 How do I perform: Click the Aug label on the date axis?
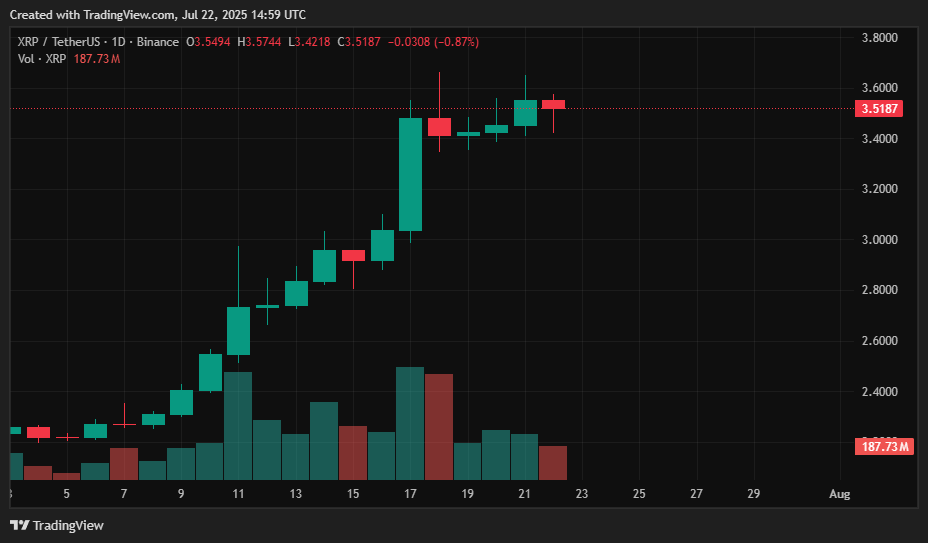[840, 494]
